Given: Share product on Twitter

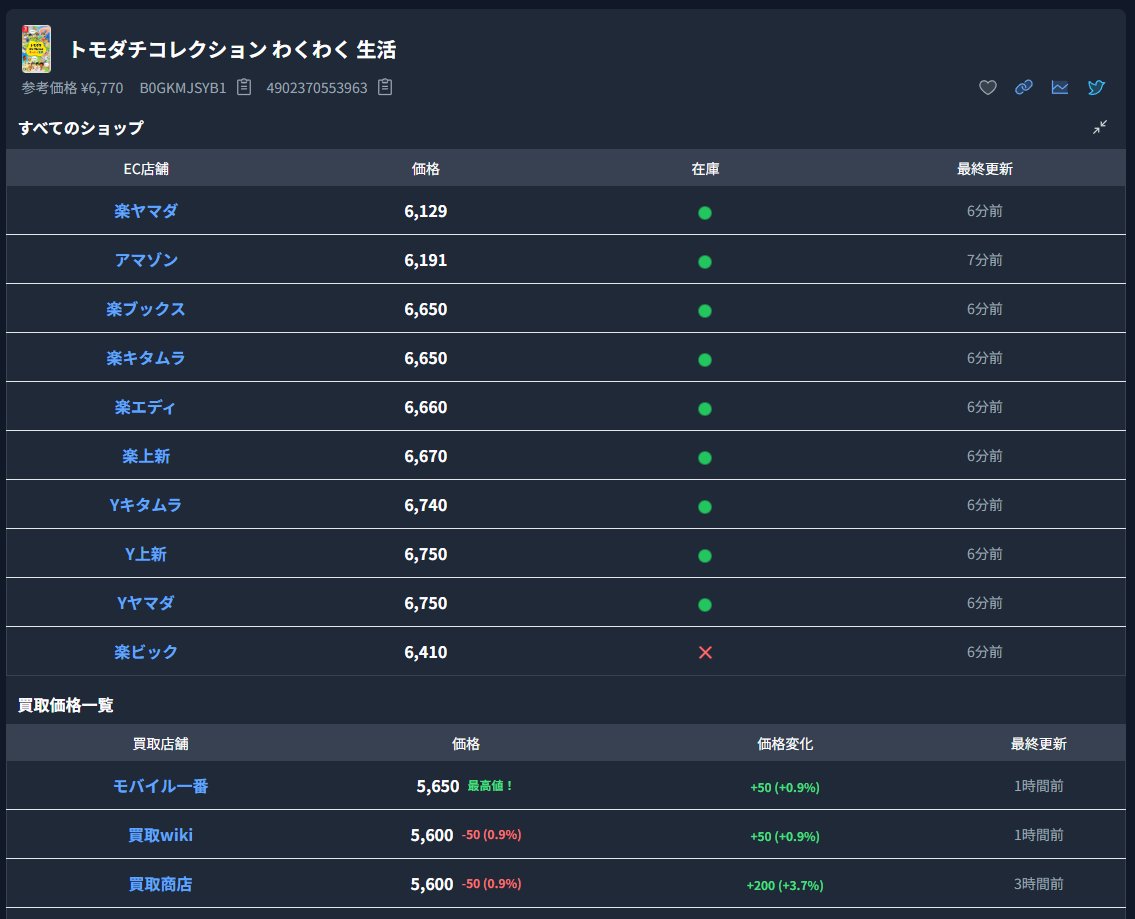Looking at the screenshot, I should (1096, 88).
